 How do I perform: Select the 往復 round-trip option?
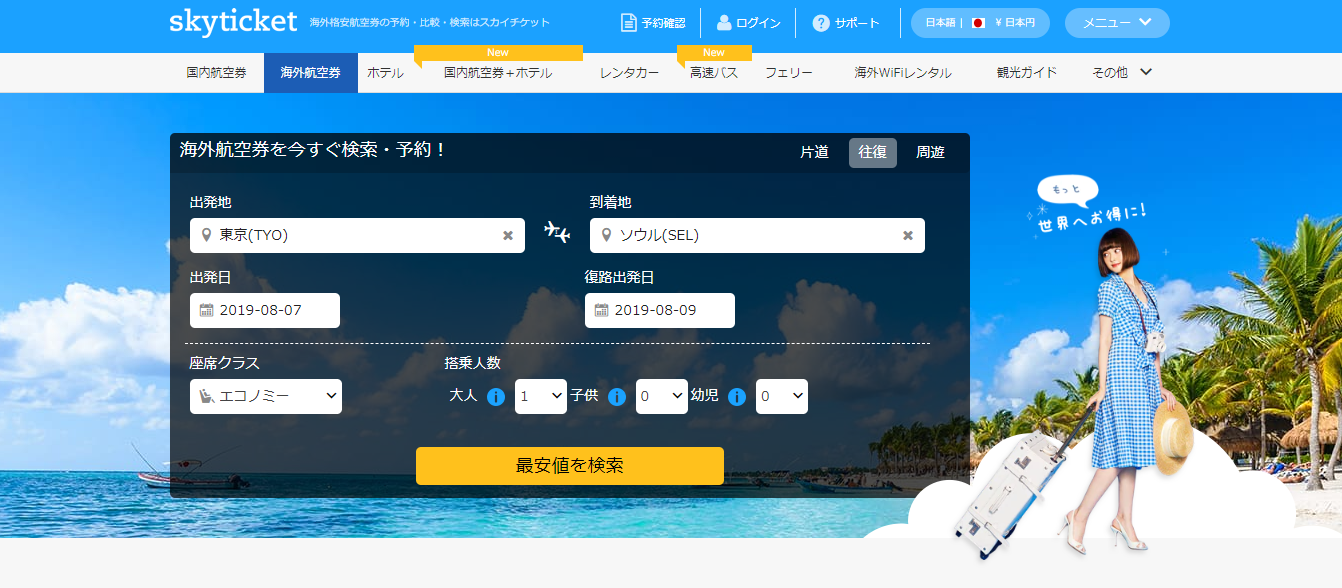[872, 153]
